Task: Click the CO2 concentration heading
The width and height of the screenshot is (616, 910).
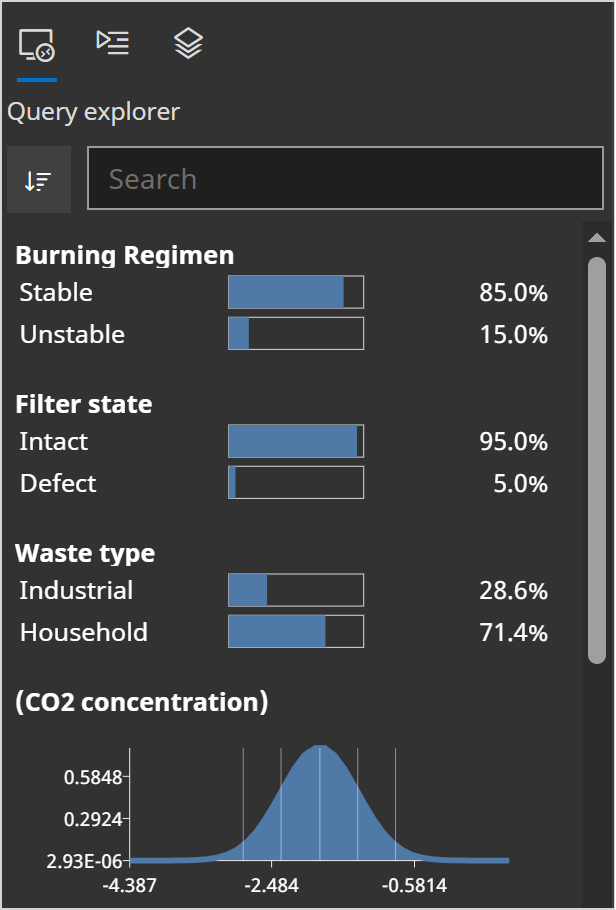Action: coord(142,702)
